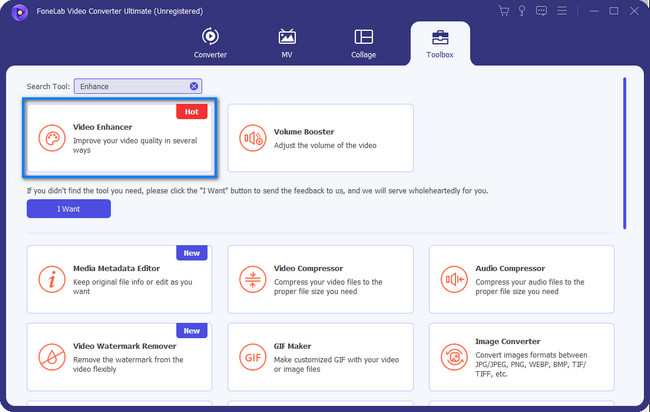Select the Audio Compressor title
The height and width of the screenshot is (412, 650).
point(510,268)
